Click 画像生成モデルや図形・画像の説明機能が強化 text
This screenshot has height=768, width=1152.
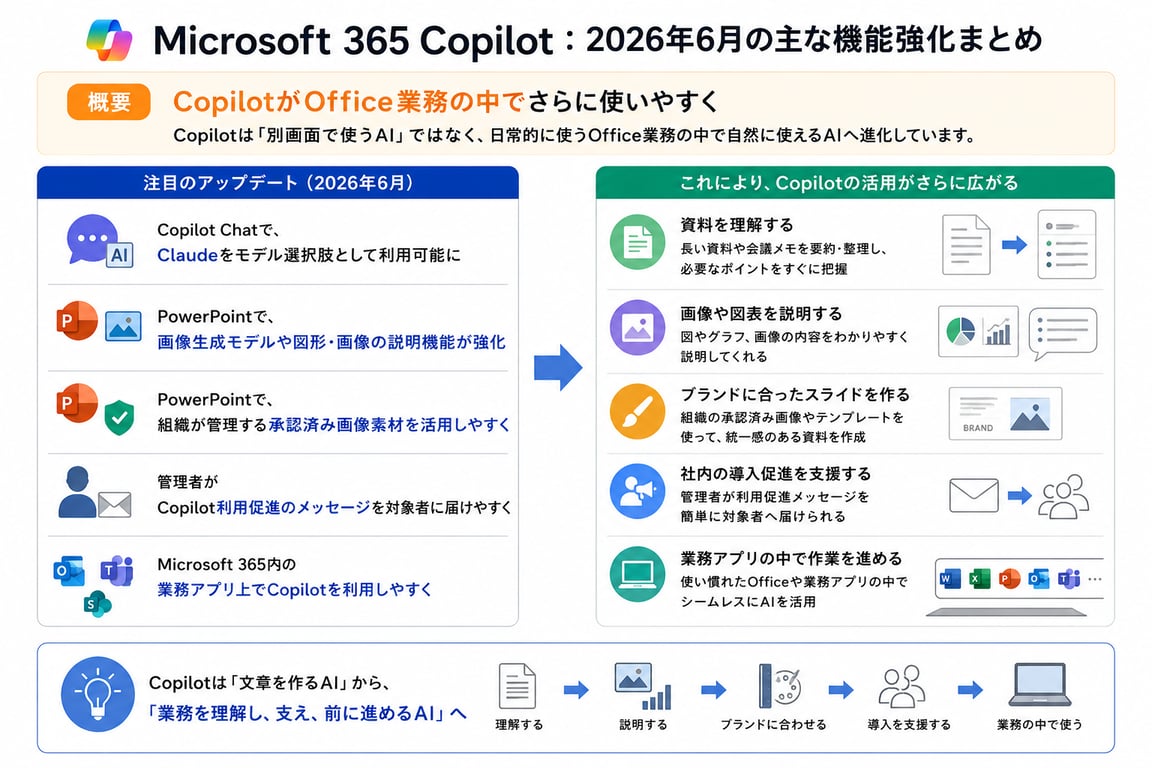point(331,342)
